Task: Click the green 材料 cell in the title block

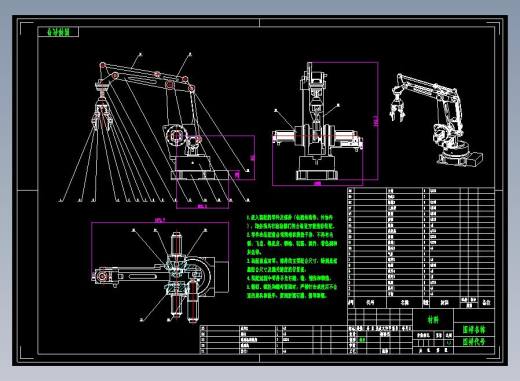Action: coord(433,320)
